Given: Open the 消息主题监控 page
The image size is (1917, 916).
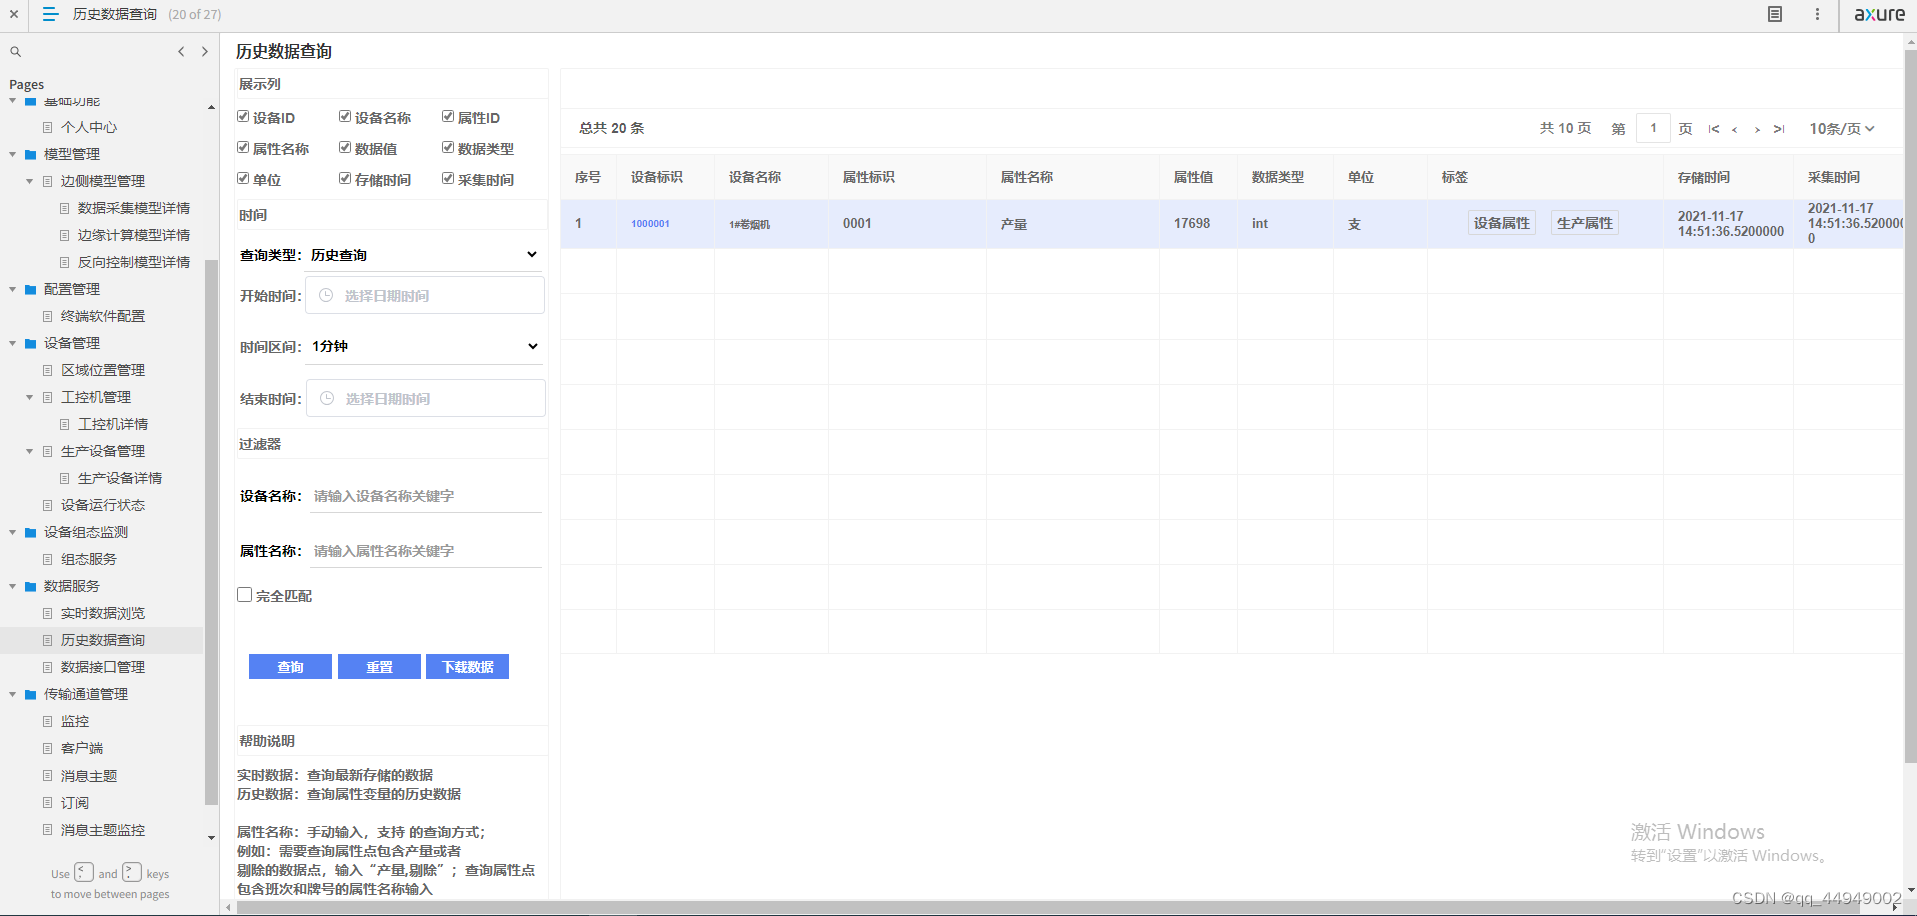Looking at the screenshot, I should [103, 830].
